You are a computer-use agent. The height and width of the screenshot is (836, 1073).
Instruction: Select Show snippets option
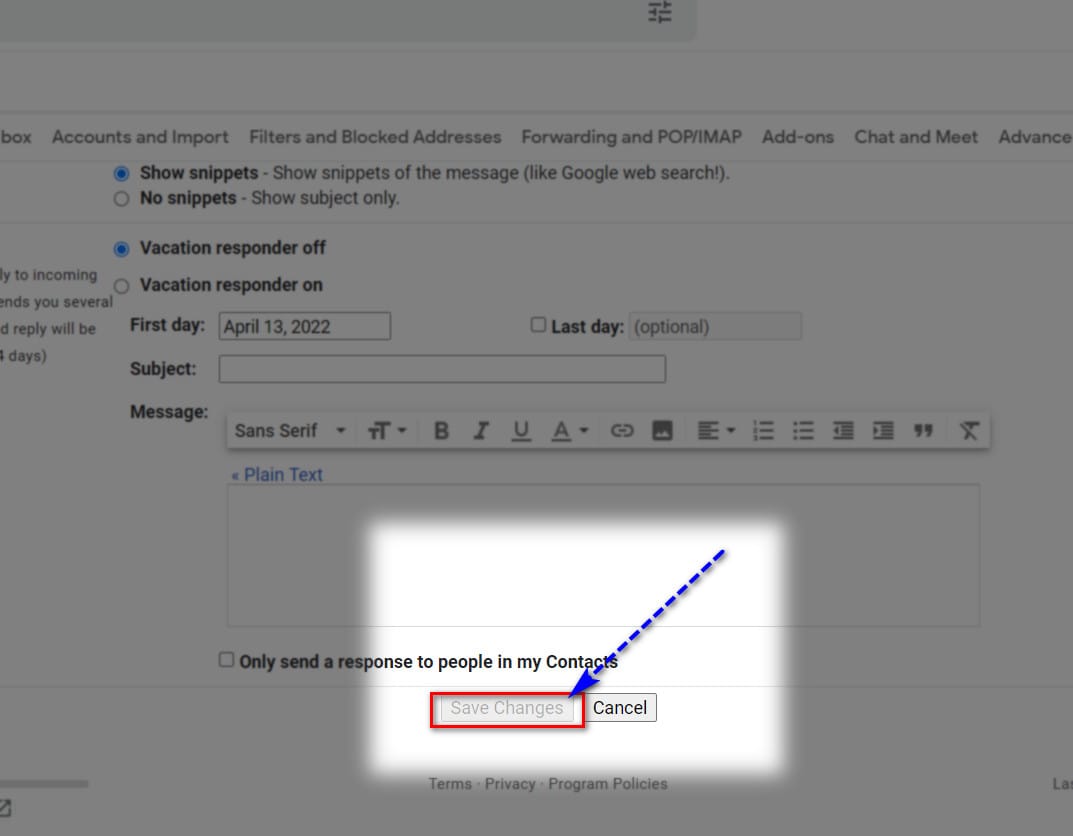point(121,174)
